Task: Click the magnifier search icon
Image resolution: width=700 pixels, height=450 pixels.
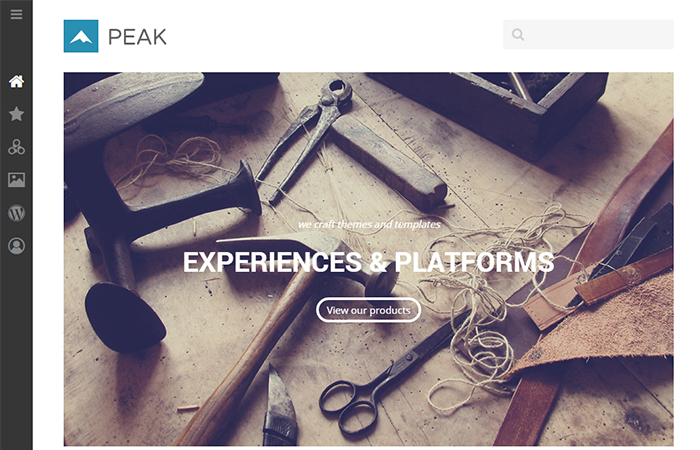Action: click(x=518, y=34)
